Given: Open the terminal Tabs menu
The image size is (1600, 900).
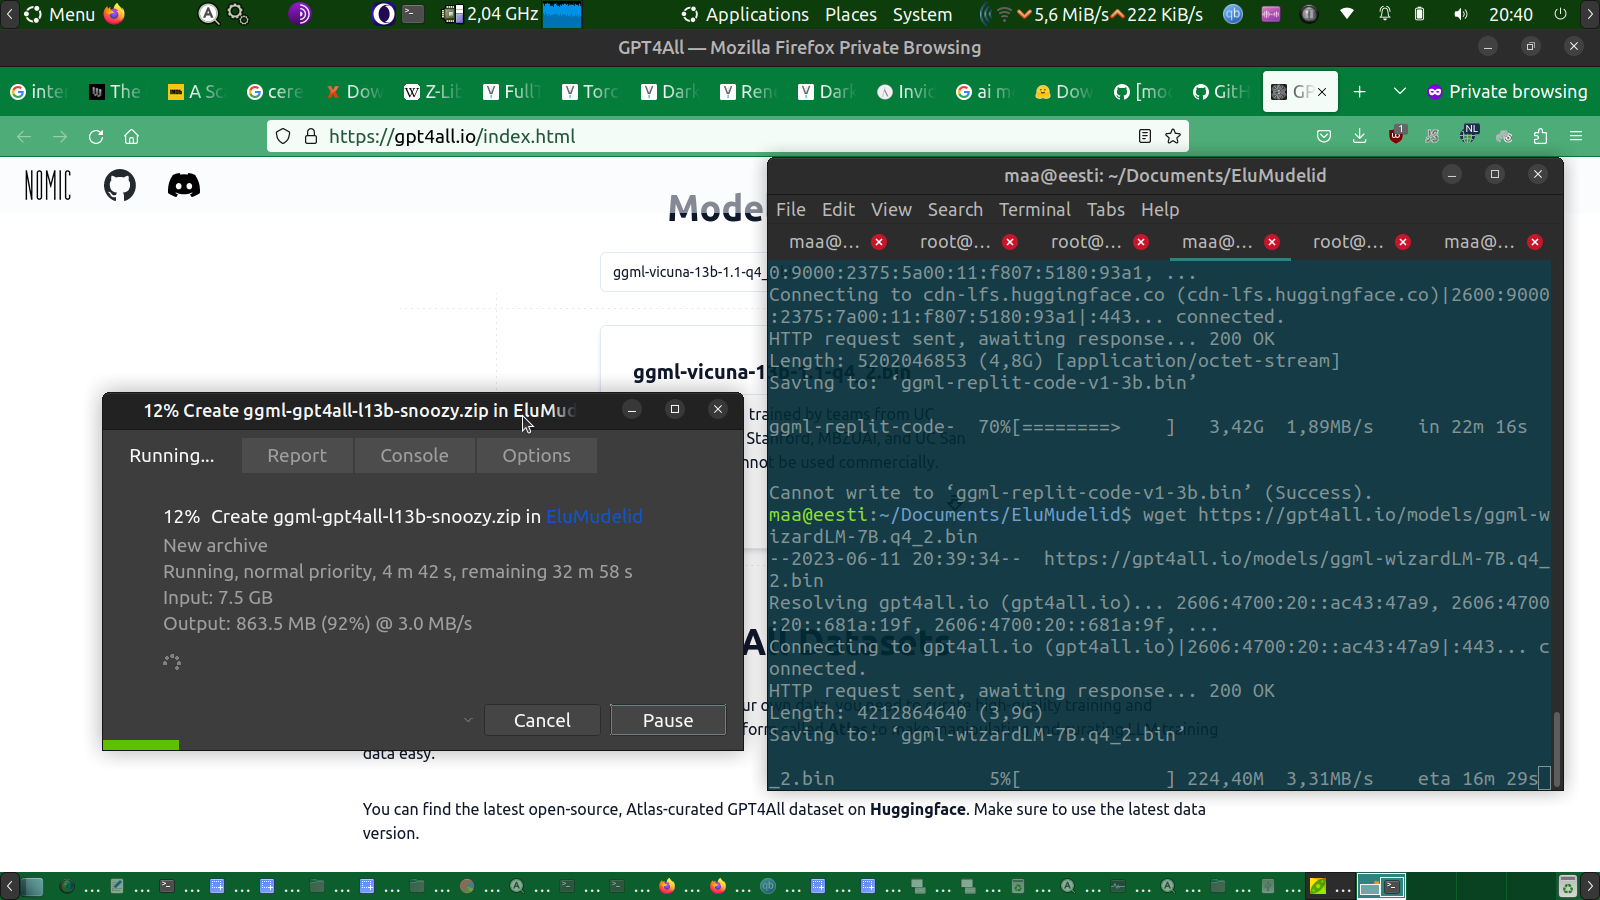Looking at the screenshot, I should (1106, 209).
